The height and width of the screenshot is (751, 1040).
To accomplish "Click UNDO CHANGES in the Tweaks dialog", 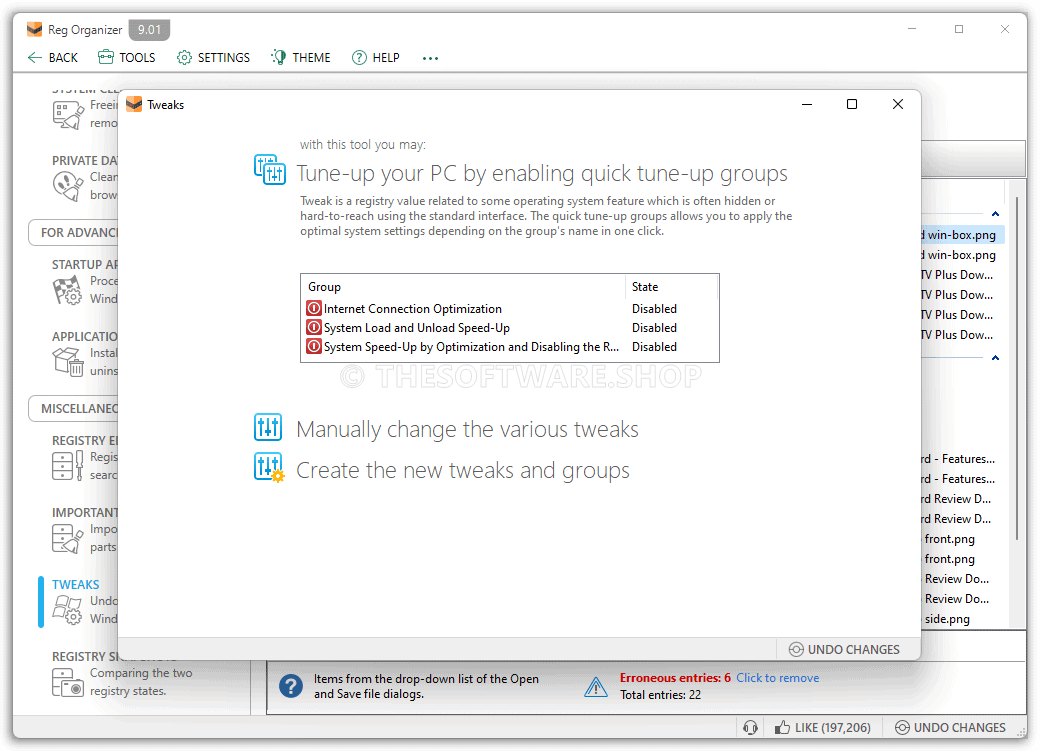I will coord(844,649).
